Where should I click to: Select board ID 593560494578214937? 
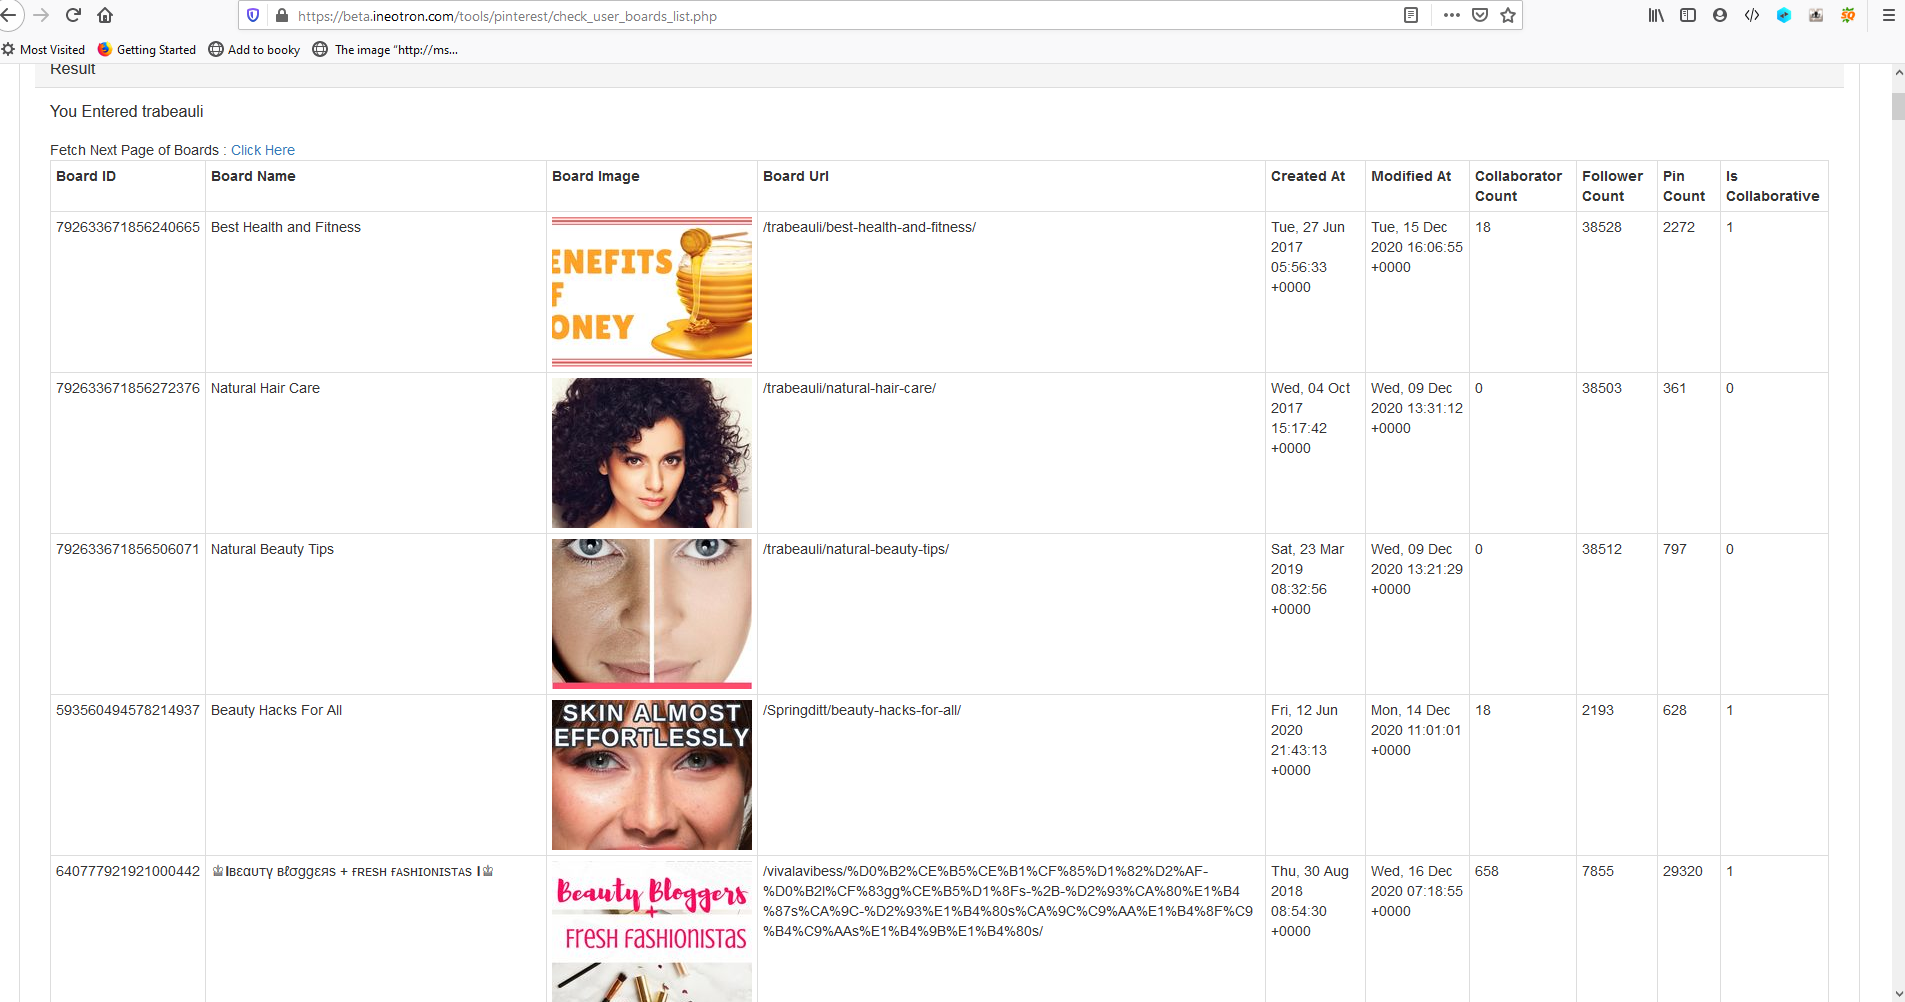coord(128,710)
